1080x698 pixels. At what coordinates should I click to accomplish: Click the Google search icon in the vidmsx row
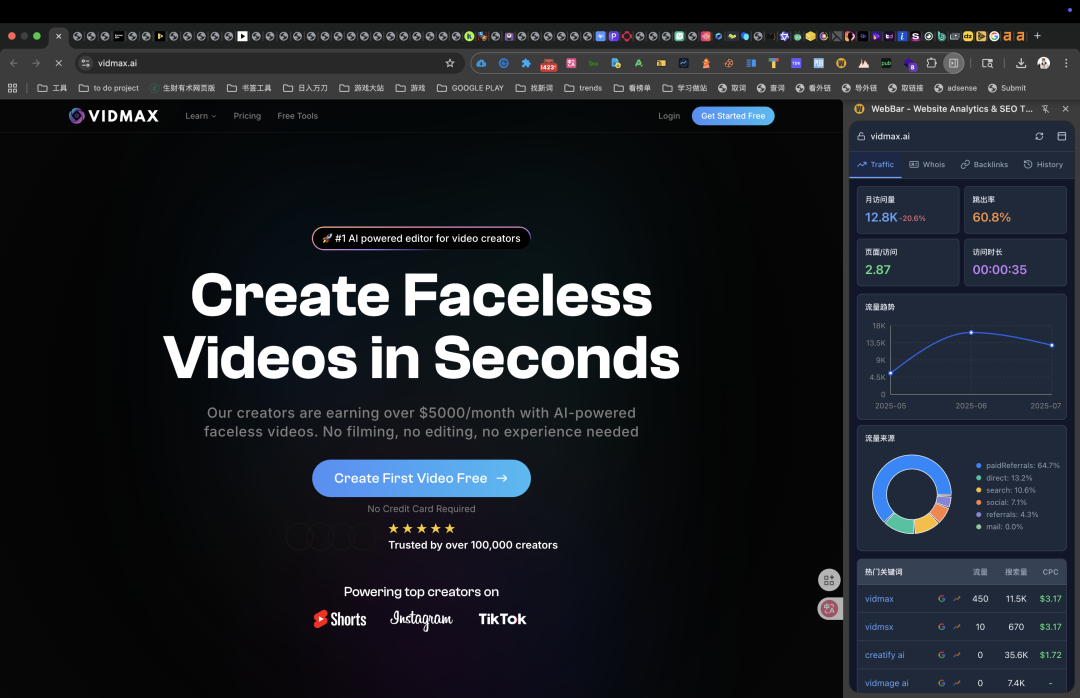[x=942, y=627]
